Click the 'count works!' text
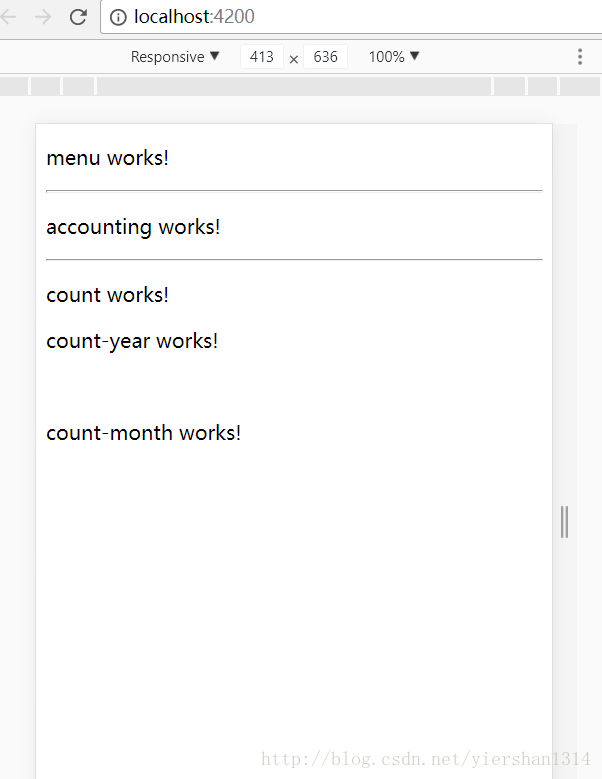The height and width of the screenshot is (779, 602). (107, 295)
